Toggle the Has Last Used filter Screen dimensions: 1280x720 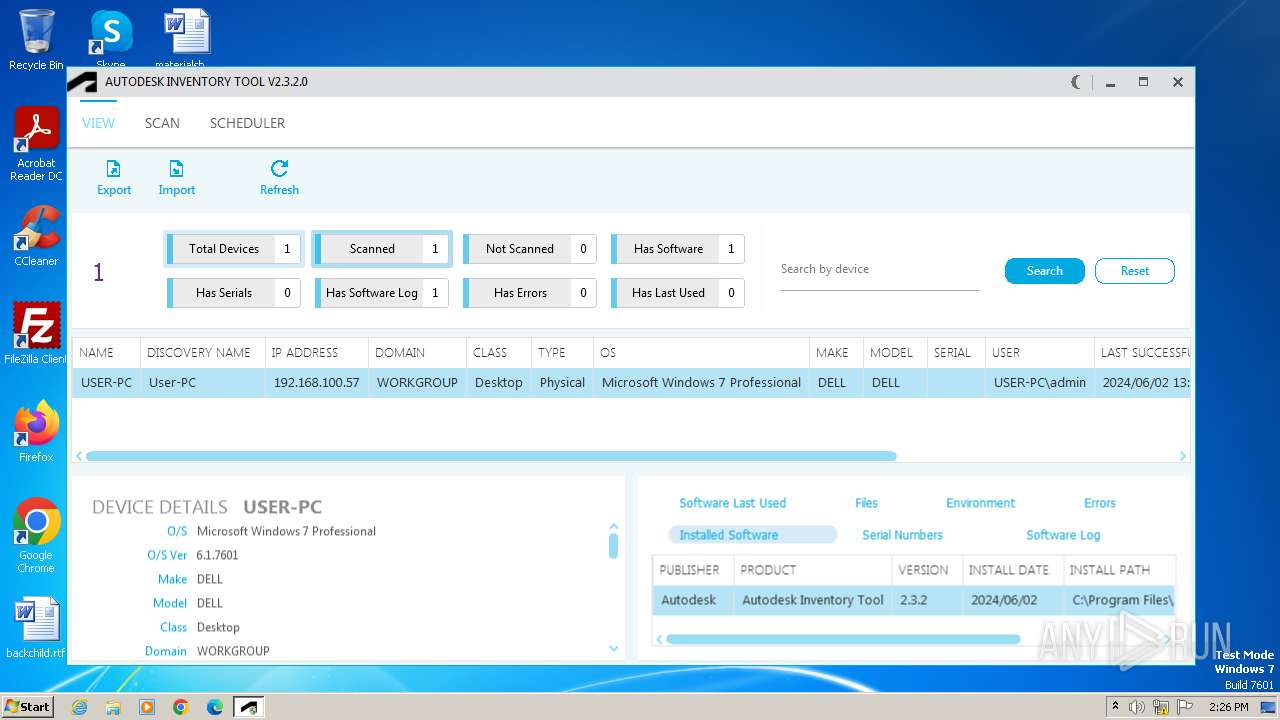pos(678,293)
